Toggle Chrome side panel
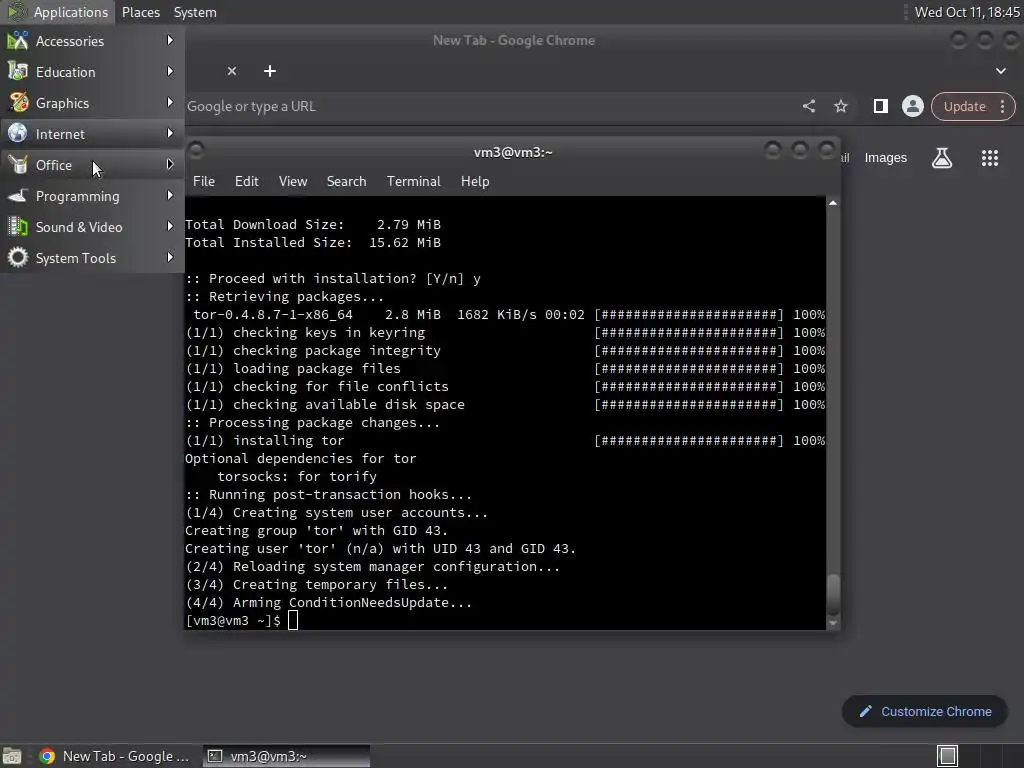 [880, 106]
